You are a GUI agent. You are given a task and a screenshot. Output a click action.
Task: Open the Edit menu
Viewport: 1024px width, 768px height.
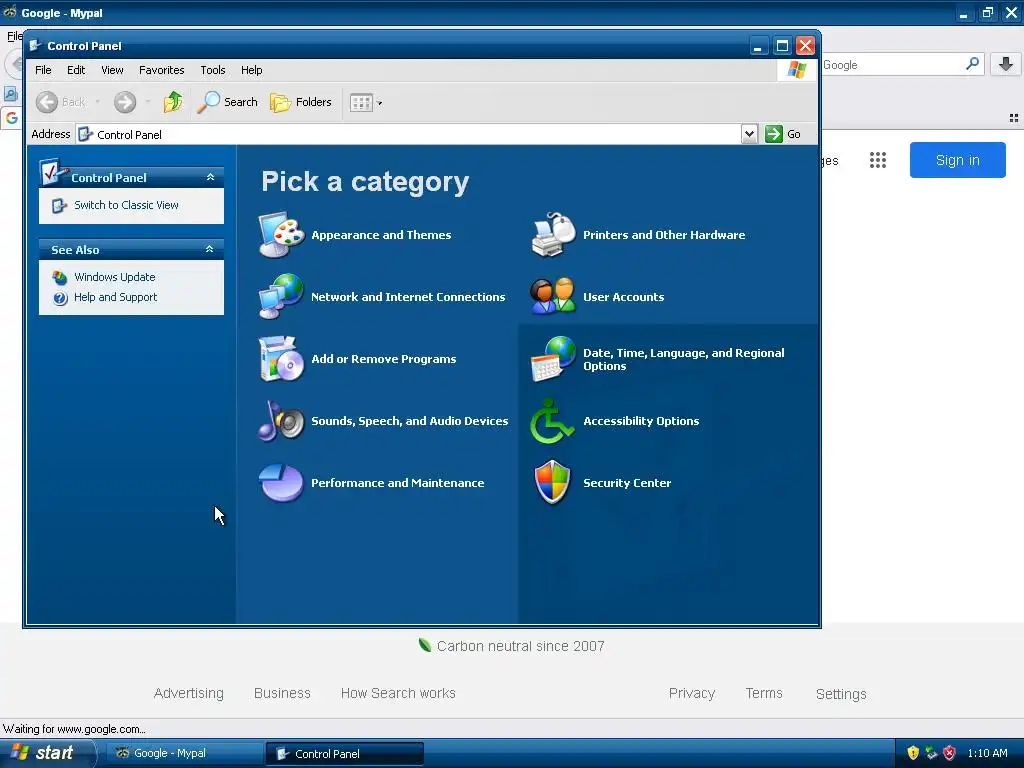pos(76,70)
